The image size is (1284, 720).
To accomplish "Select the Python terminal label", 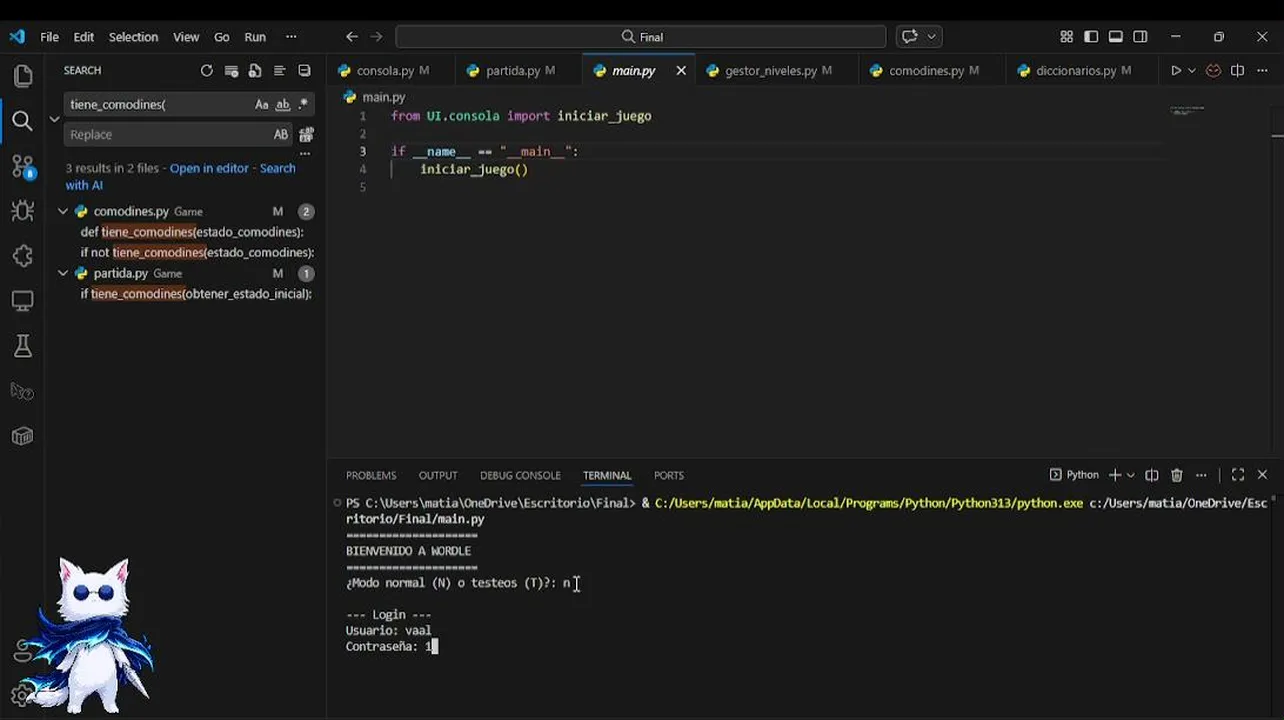I will click(1074, 475).
